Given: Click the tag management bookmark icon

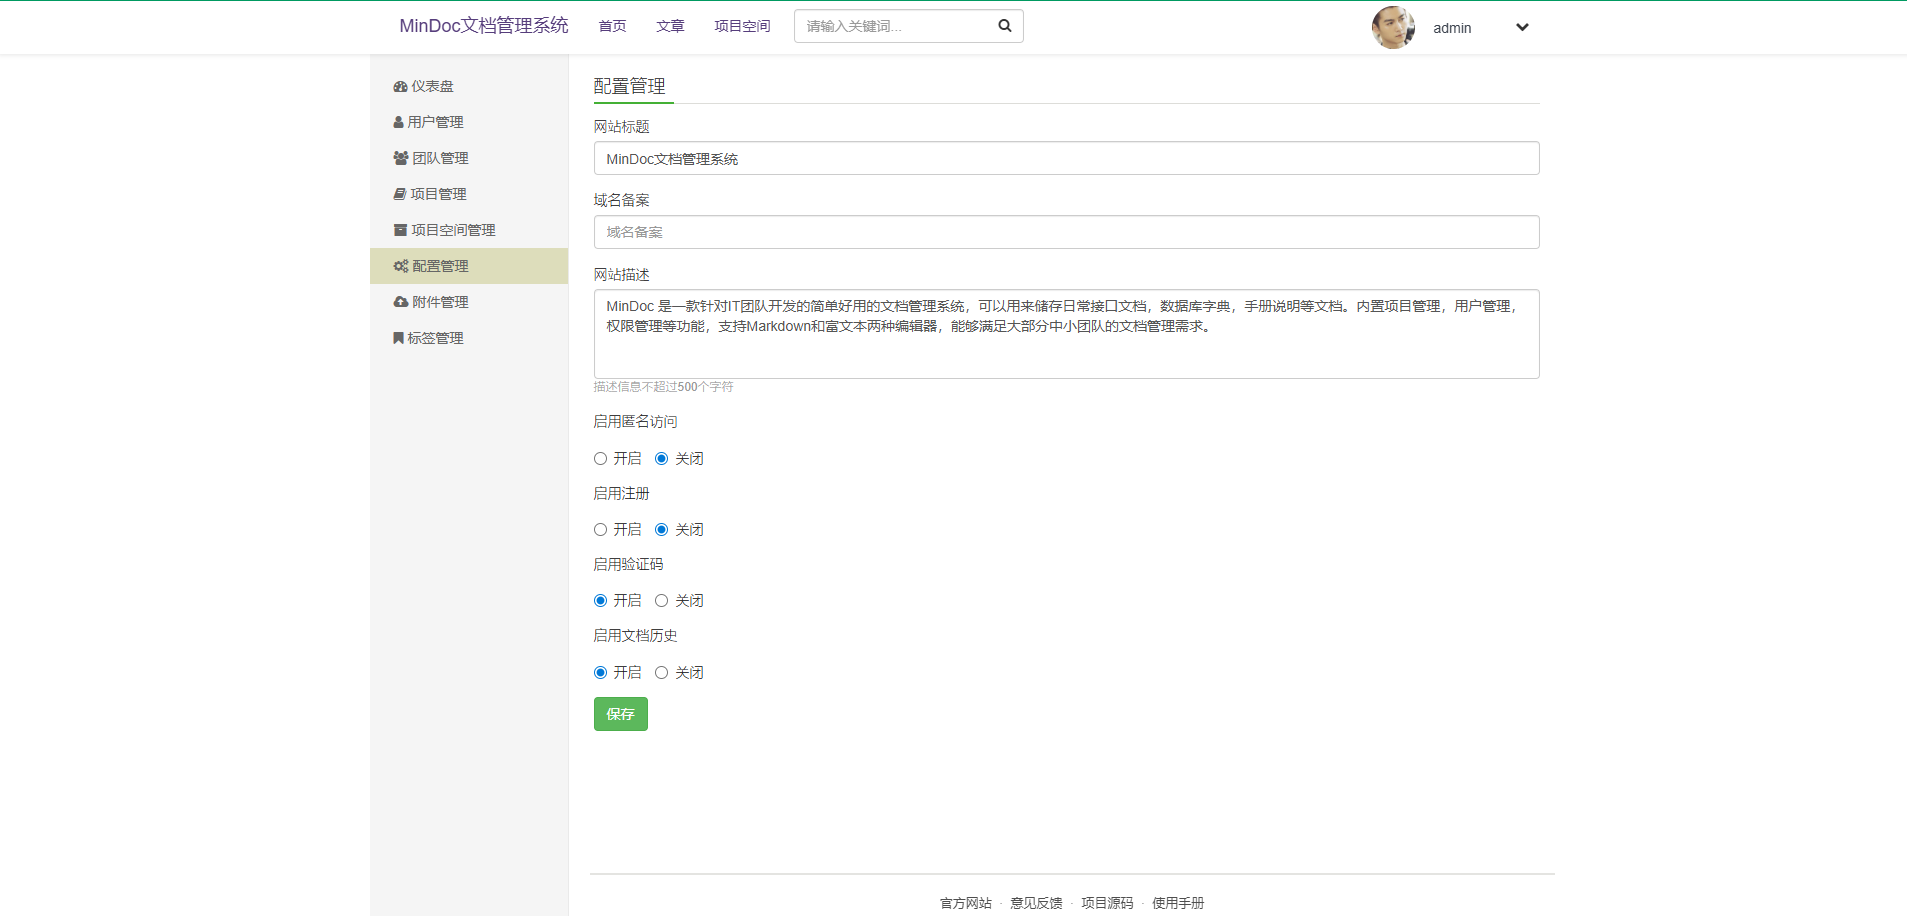Looking at the screenshot, I should [398, 339].
